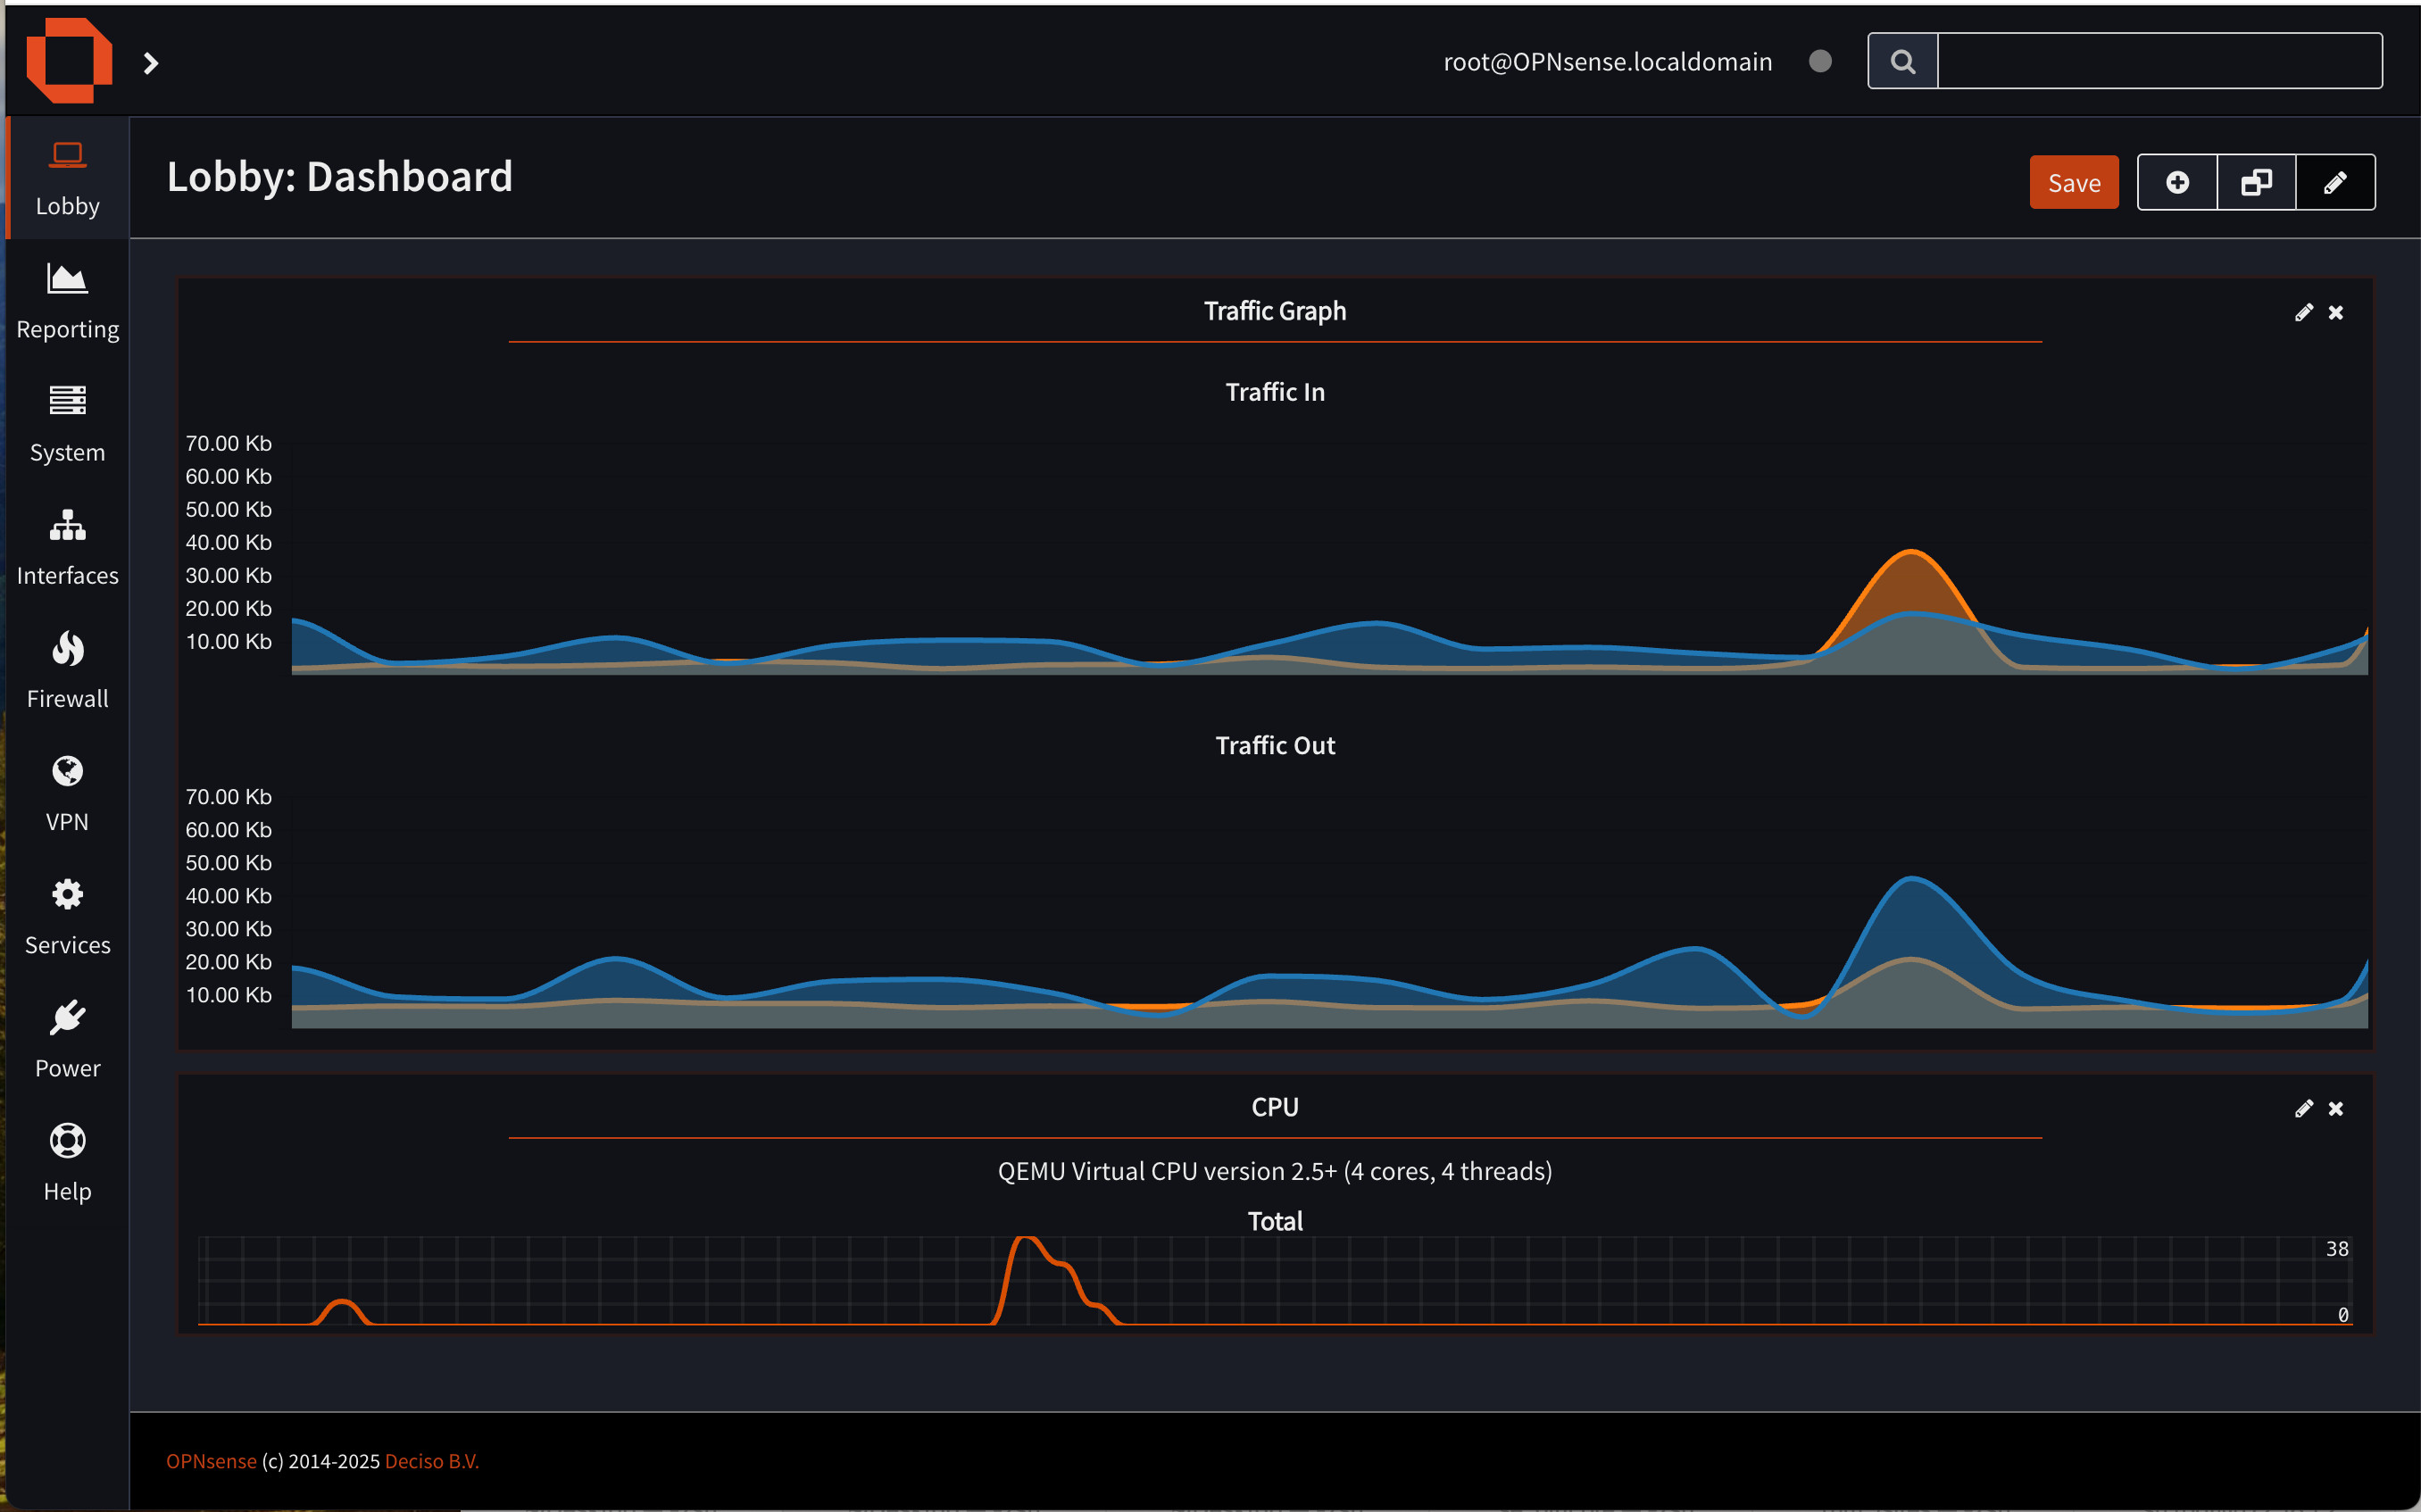Click the Save dashboard button
Viewport: 2421px width, 1512px height.
tap(2073, 183)
